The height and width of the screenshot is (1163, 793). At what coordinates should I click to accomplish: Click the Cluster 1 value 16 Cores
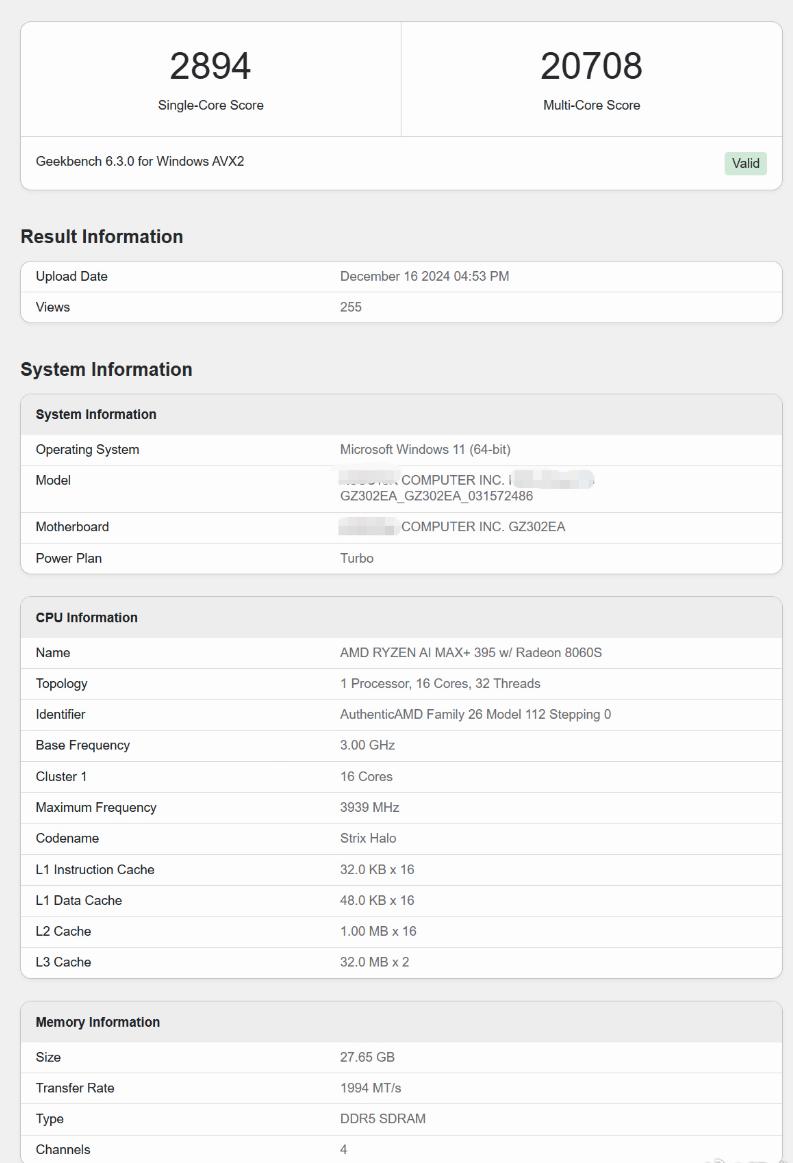pyautogui.click(x=366, y=777)
